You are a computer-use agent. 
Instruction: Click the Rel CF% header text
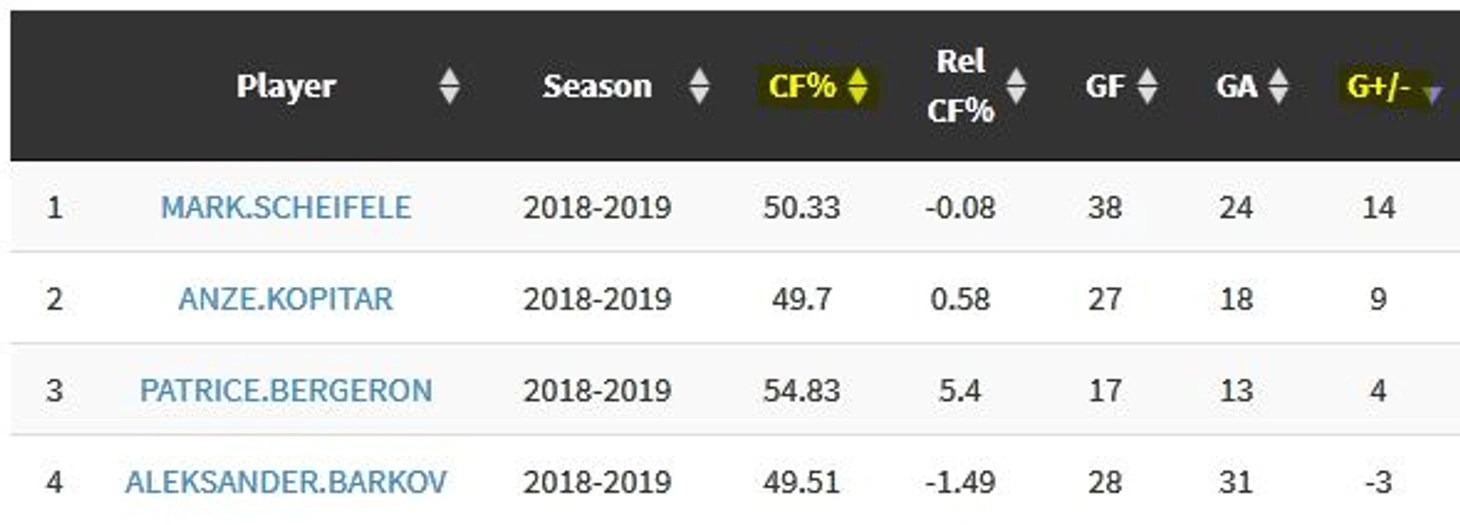[960, 86]
